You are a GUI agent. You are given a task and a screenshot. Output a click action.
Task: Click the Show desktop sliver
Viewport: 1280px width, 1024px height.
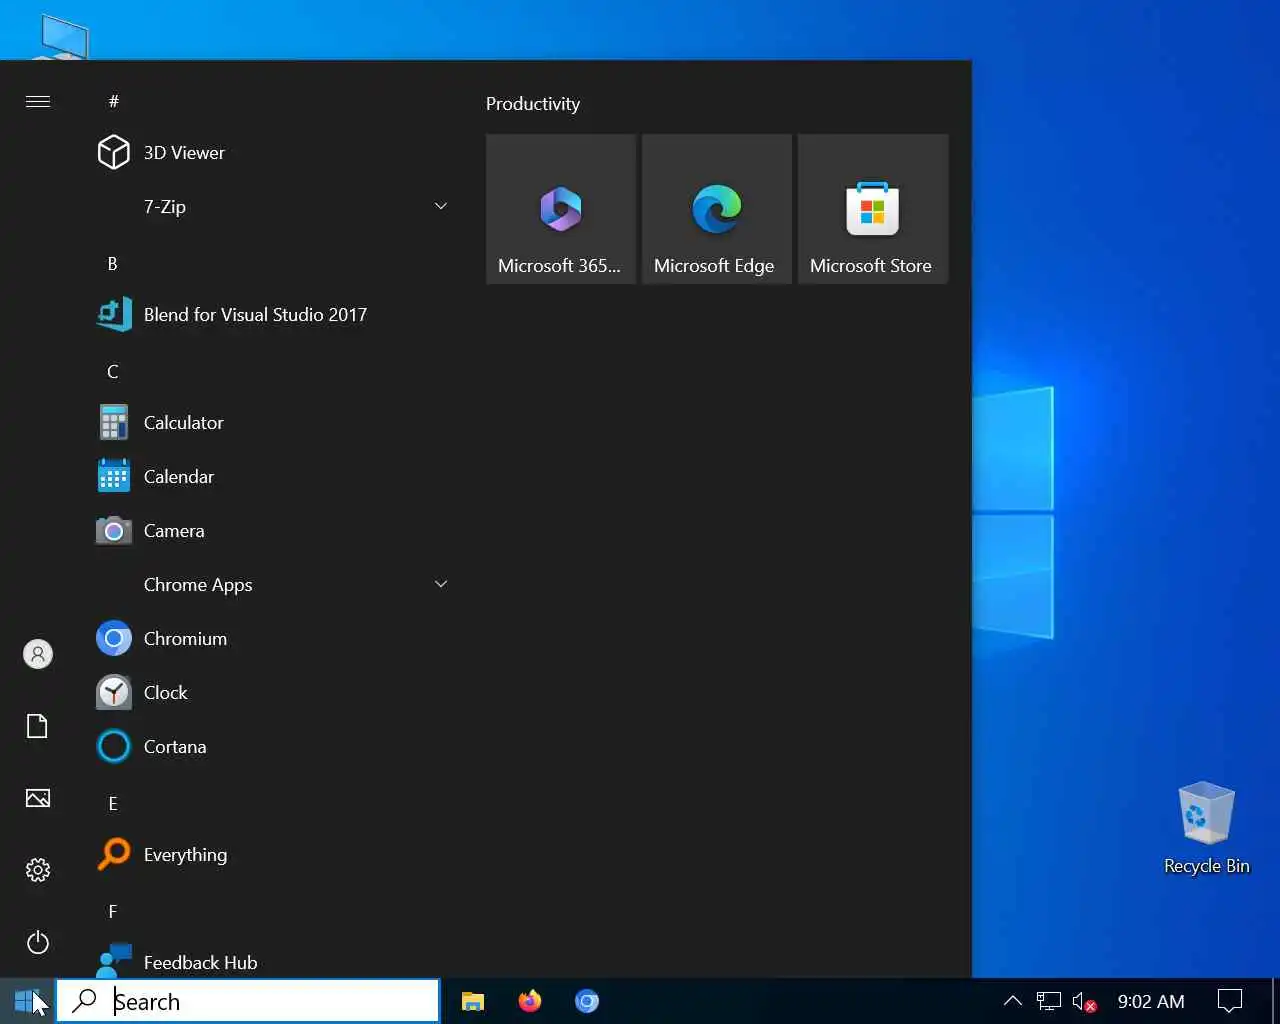point(1276,1001)
